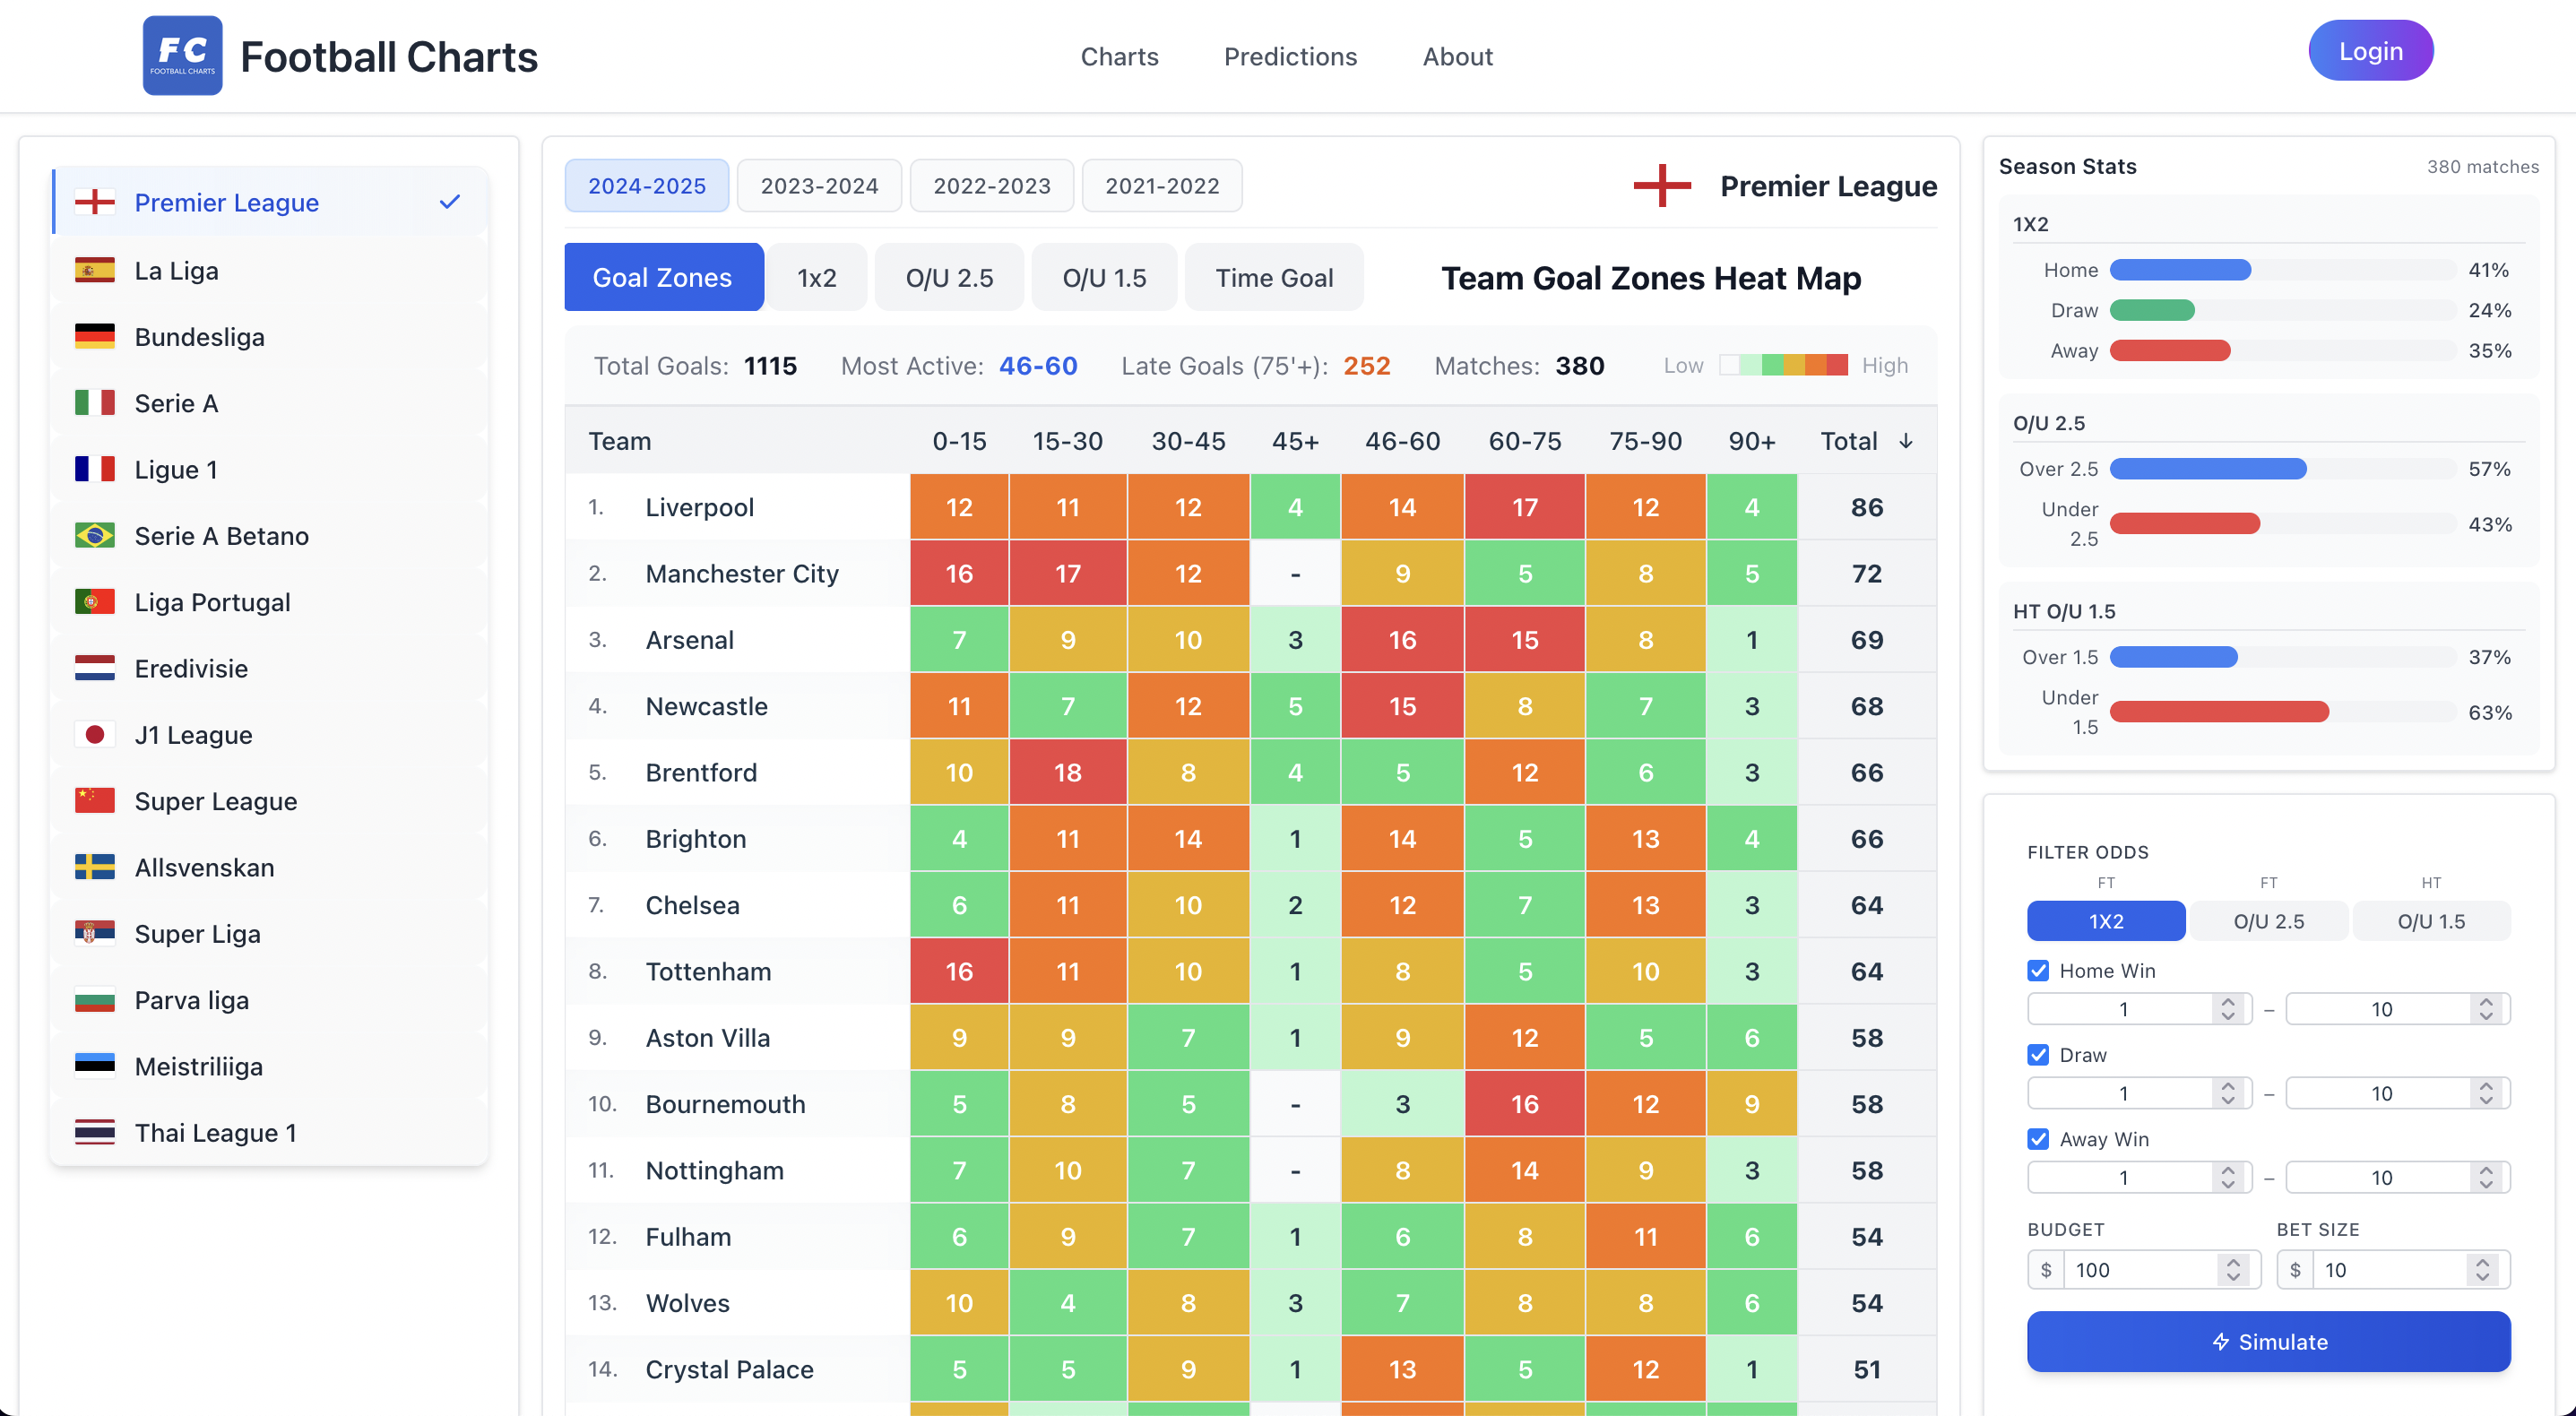Click the Brazil flag icon for Serie A Betano

[x=95, y=535]
